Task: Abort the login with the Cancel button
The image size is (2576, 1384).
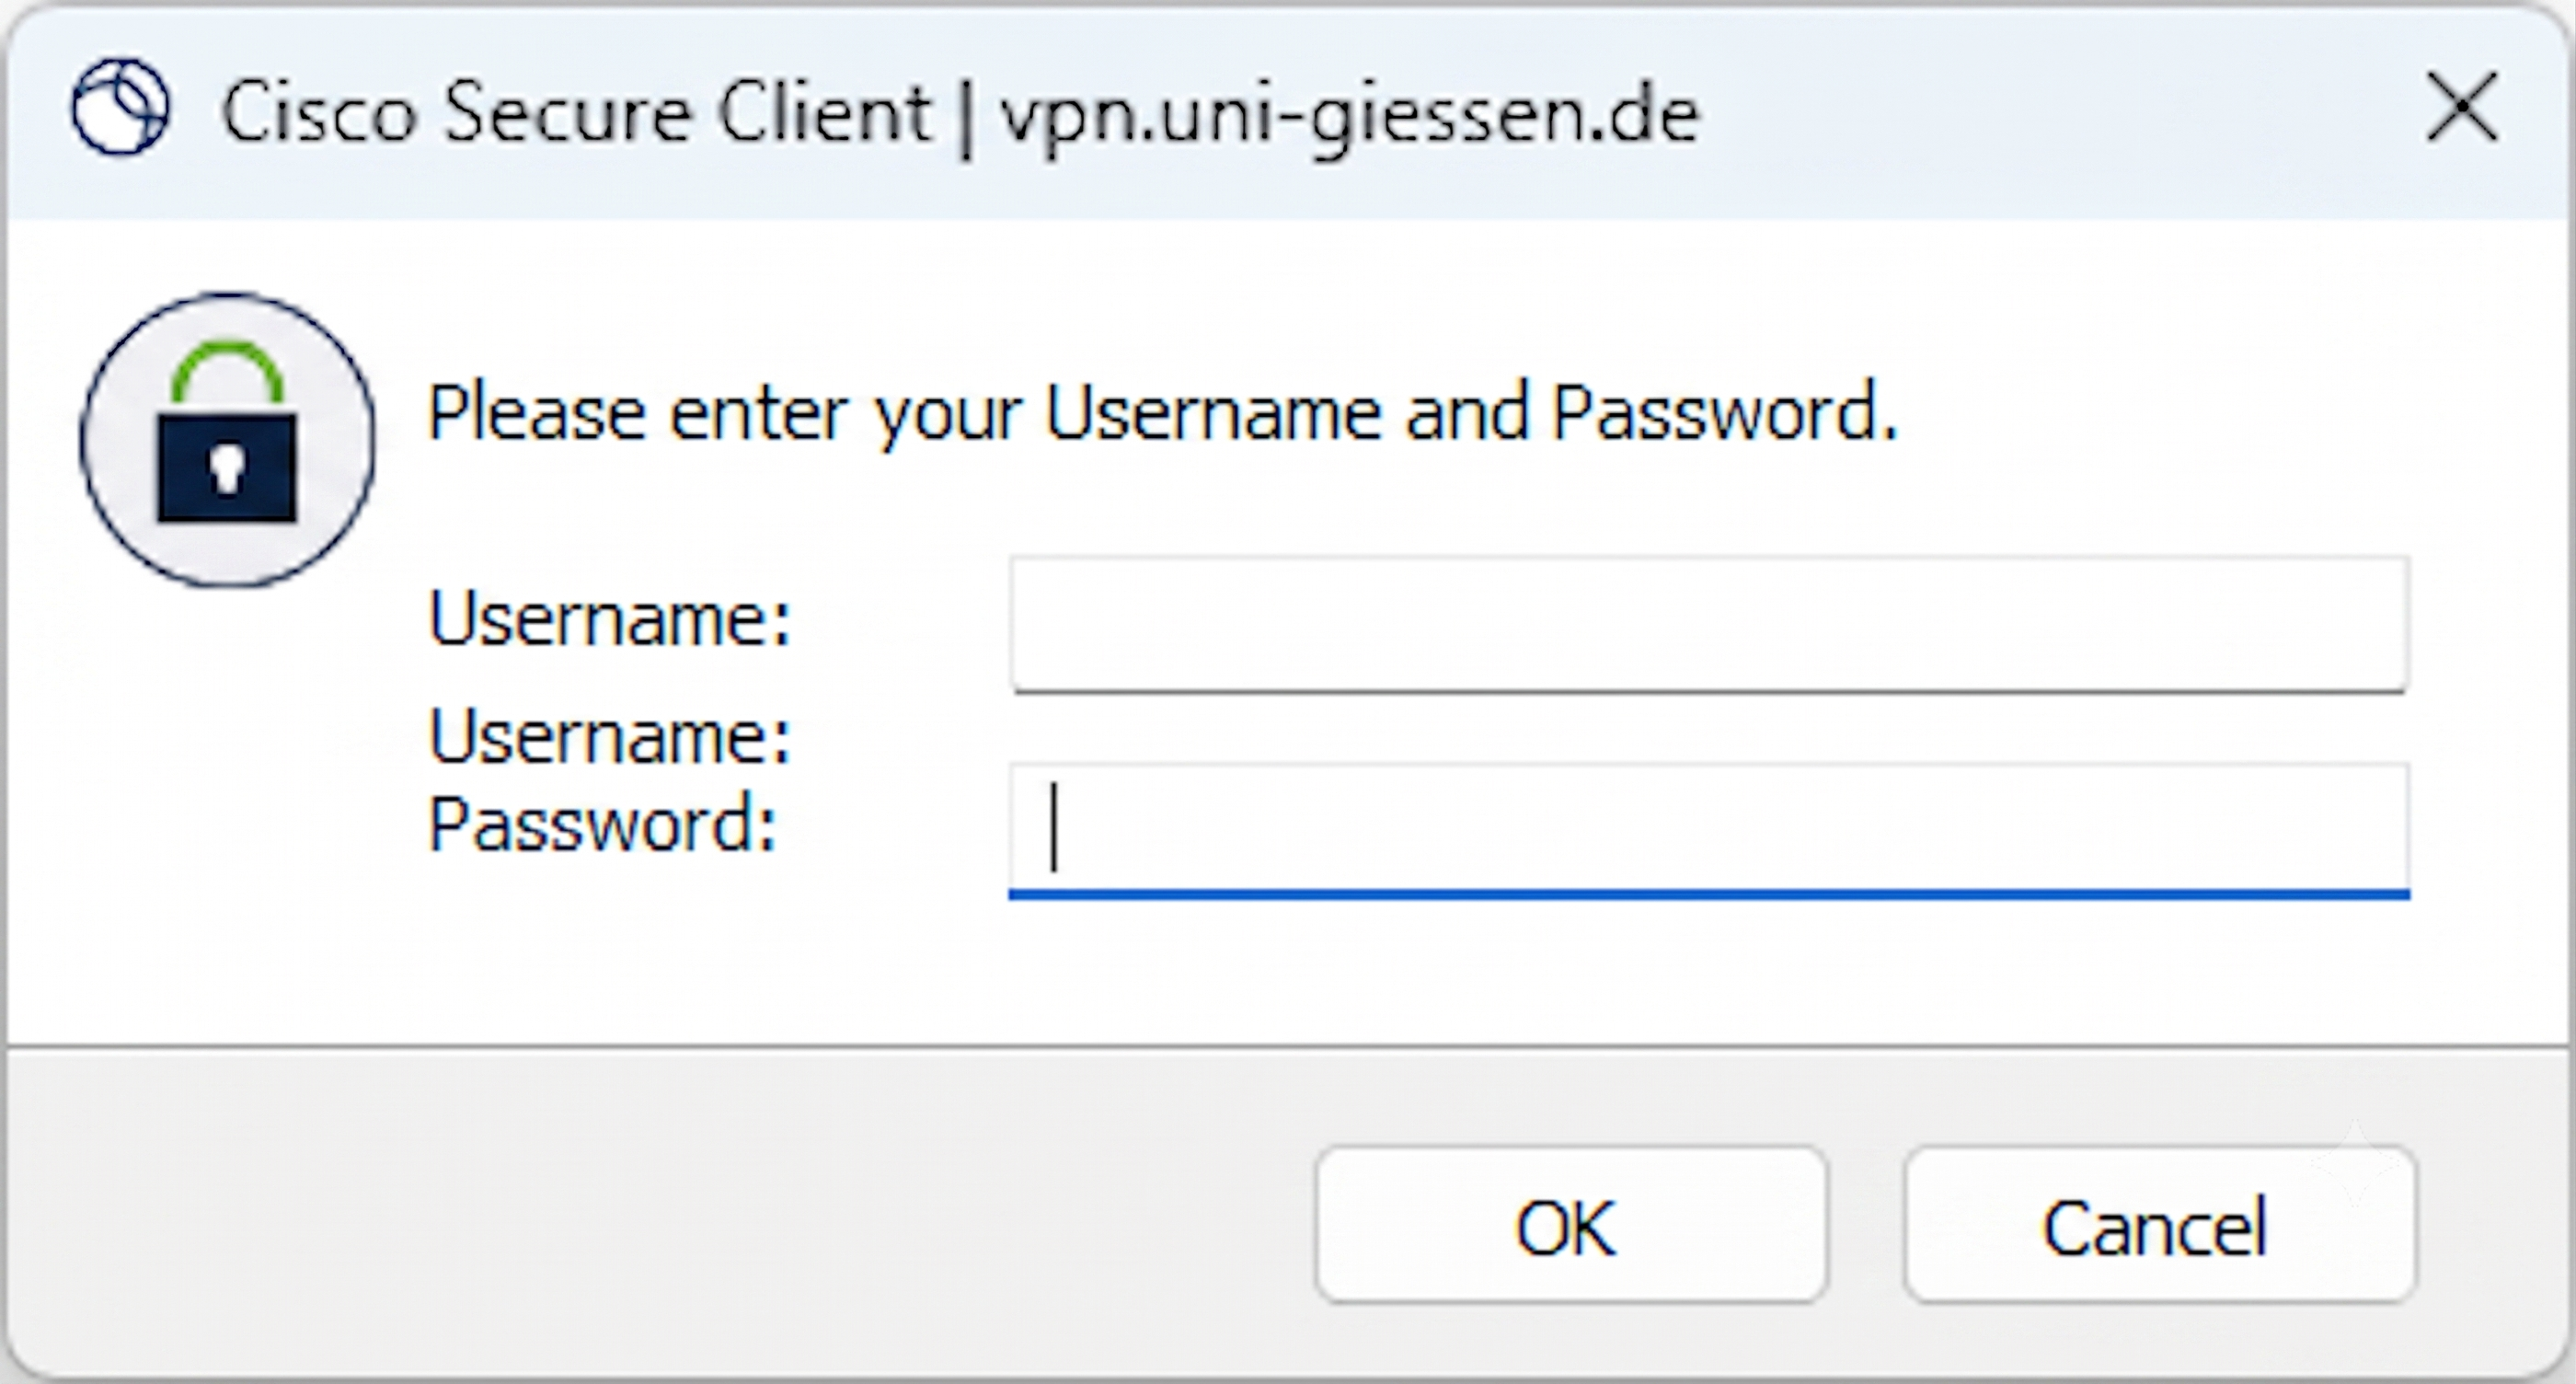Action: point(2160,1226)
